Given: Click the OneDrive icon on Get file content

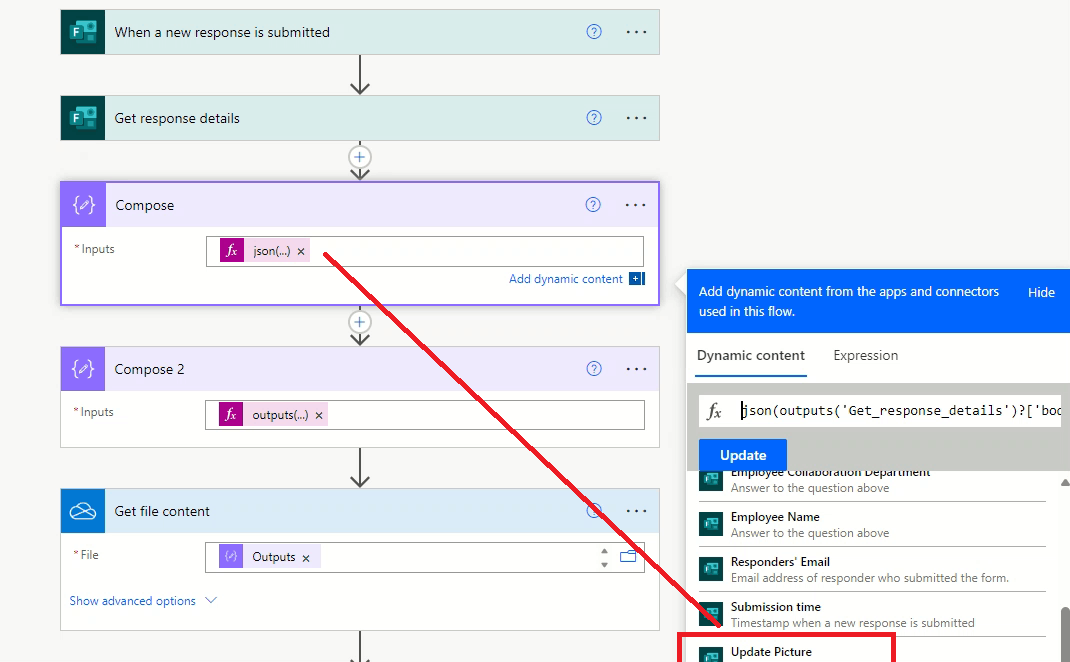Looking at the screenshot, I should coord(81,510).
